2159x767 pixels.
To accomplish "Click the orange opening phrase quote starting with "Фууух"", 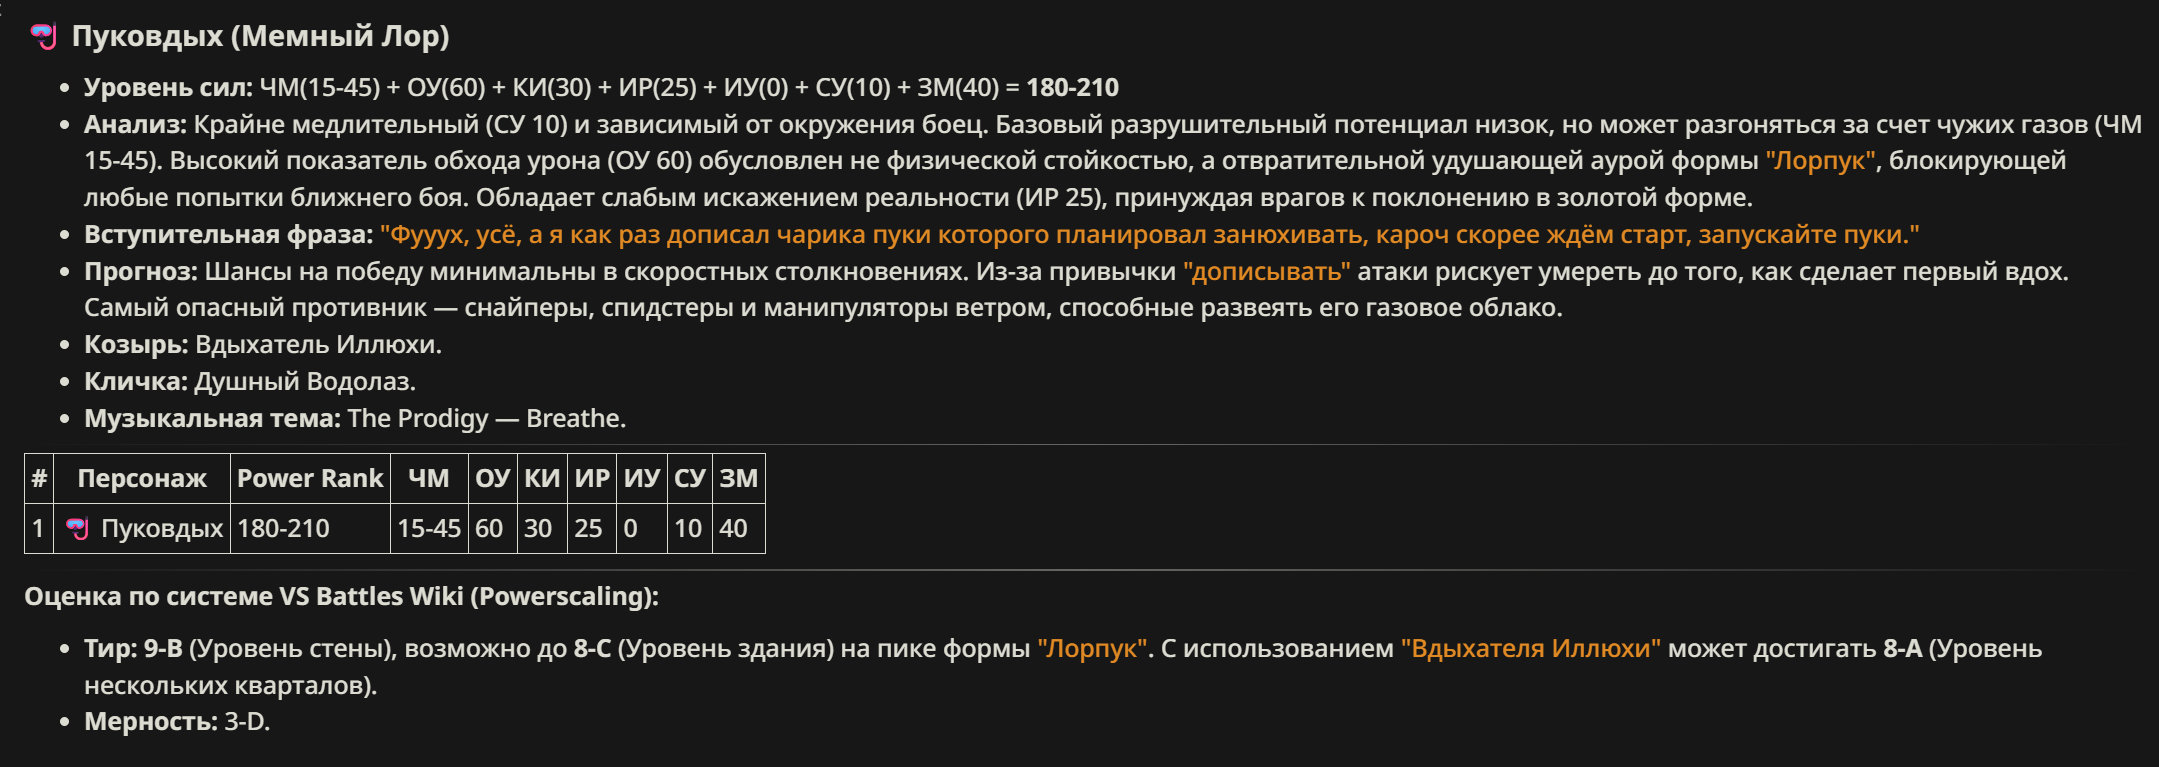I will 1150,235.
